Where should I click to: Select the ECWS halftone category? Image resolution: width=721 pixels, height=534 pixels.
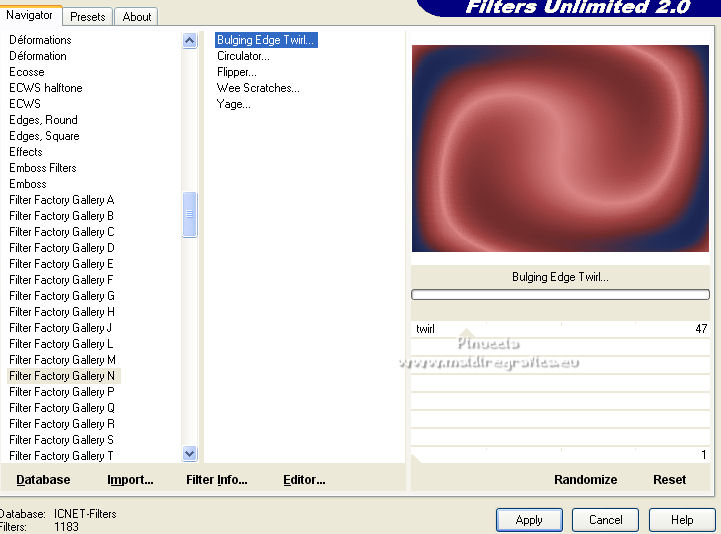point(46,88)
